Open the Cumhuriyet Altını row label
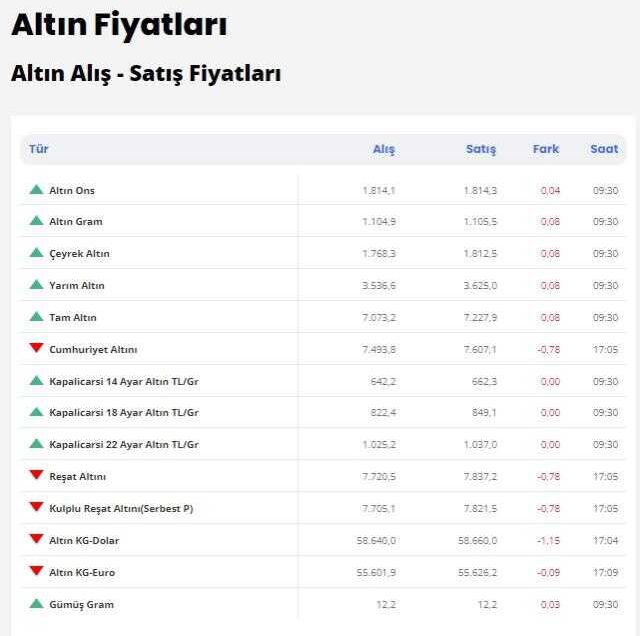 click(x=93, y=349)
